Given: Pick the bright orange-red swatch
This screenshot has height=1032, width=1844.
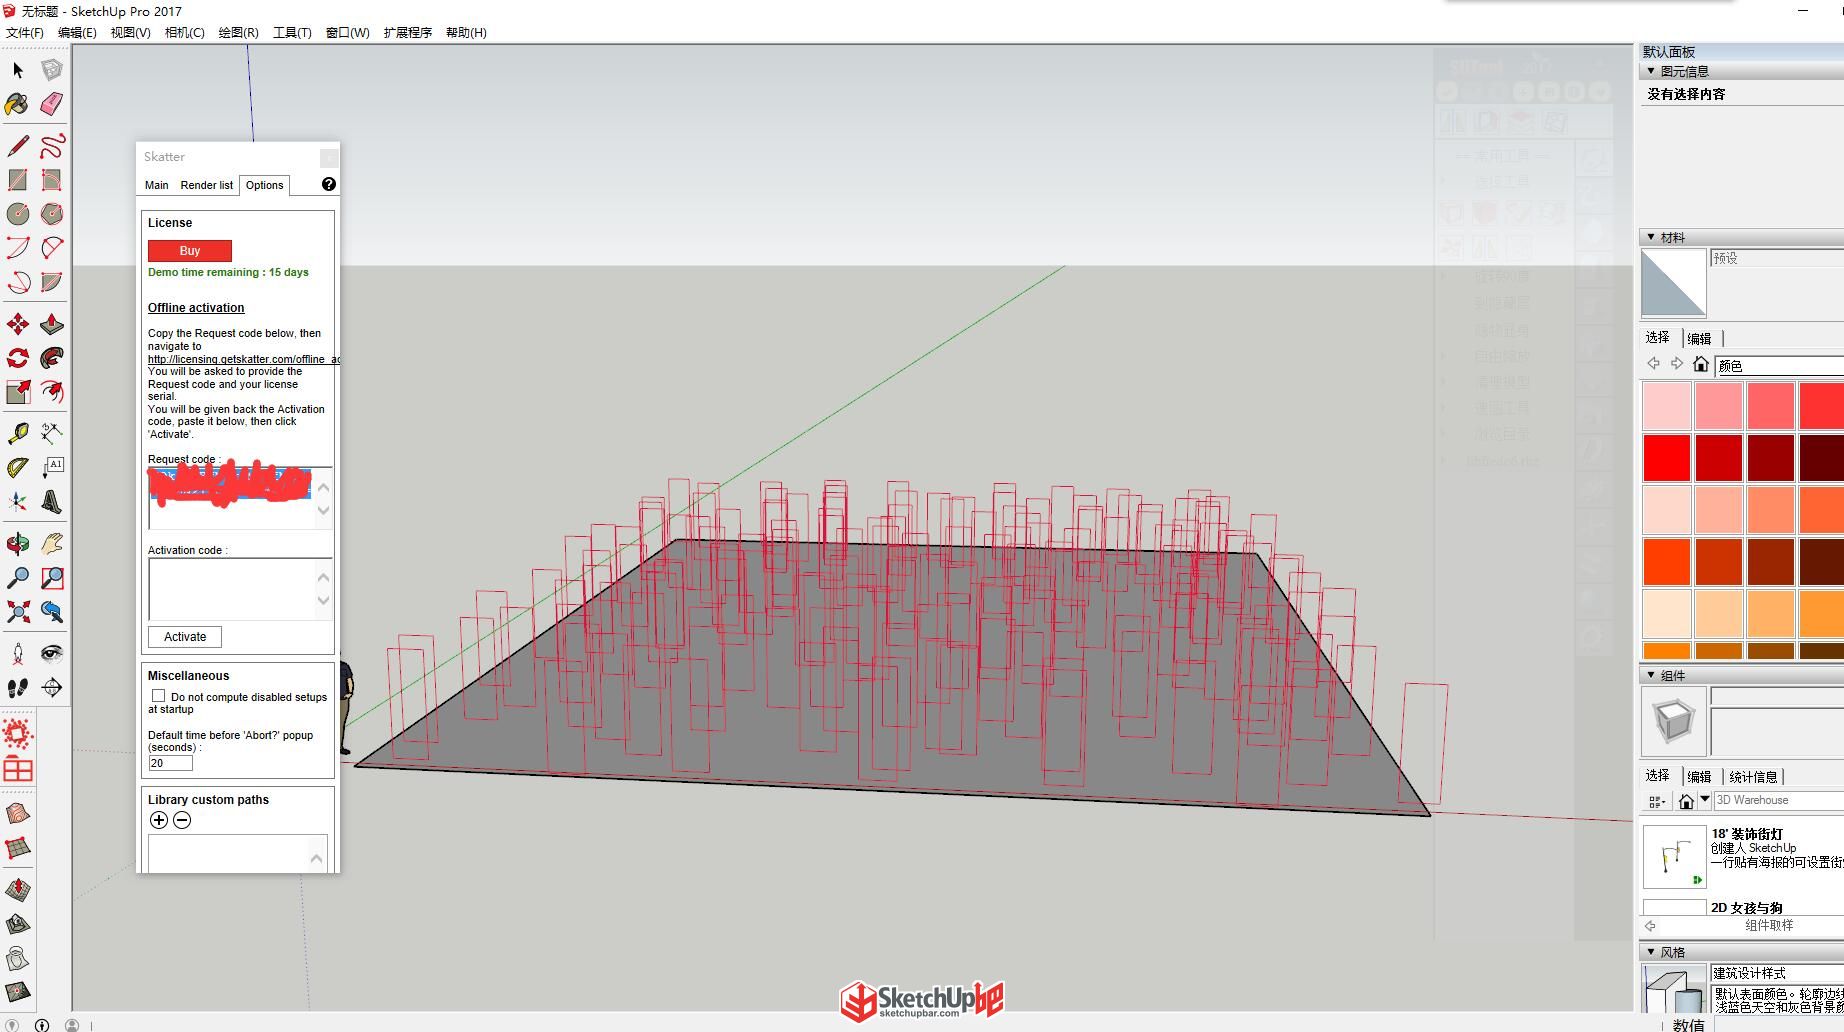Looking at the screenshot, I should pos(1667,562).
